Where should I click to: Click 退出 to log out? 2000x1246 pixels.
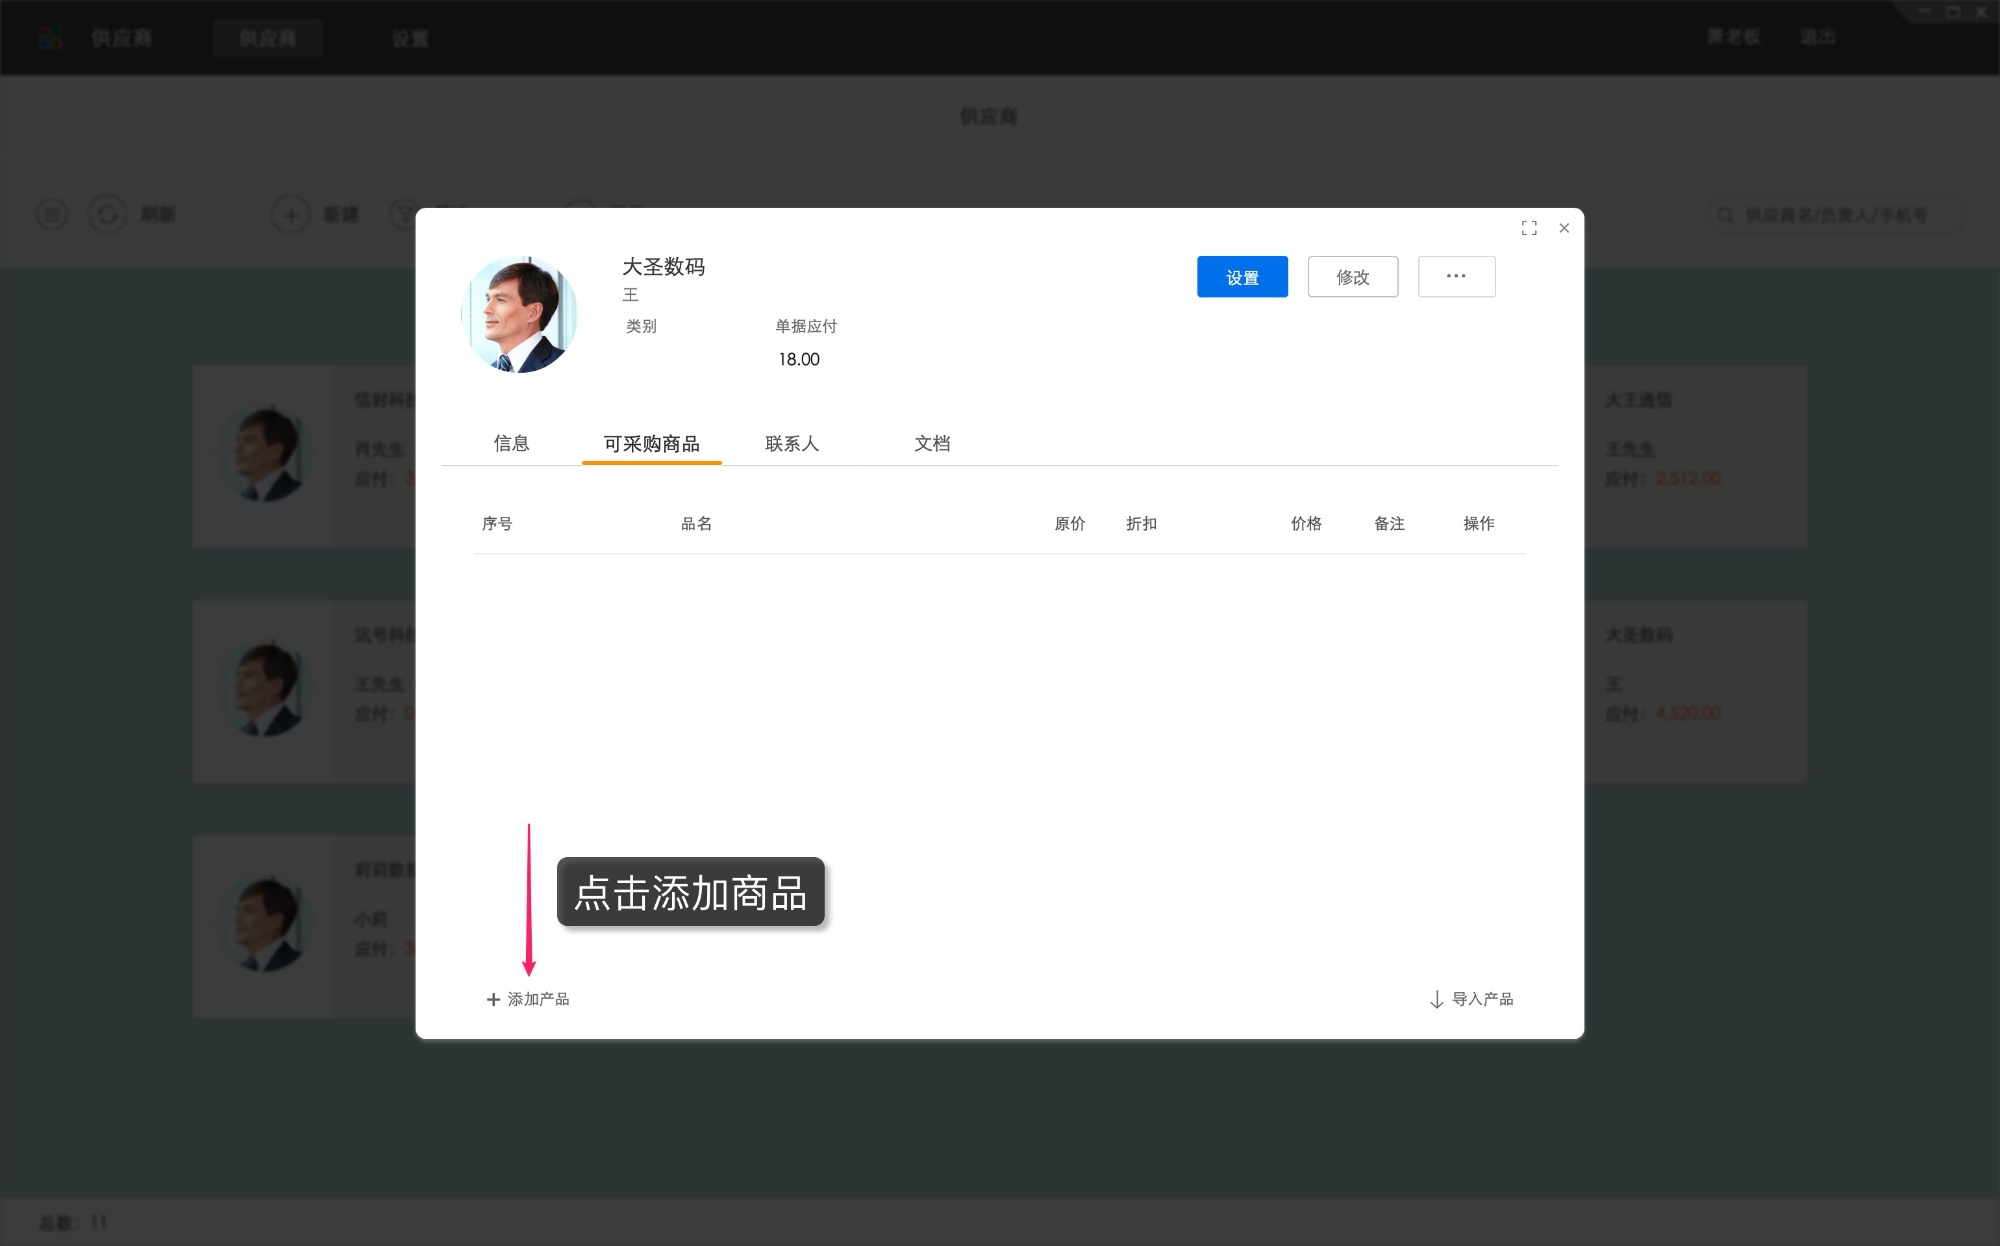click(1820, 36)
